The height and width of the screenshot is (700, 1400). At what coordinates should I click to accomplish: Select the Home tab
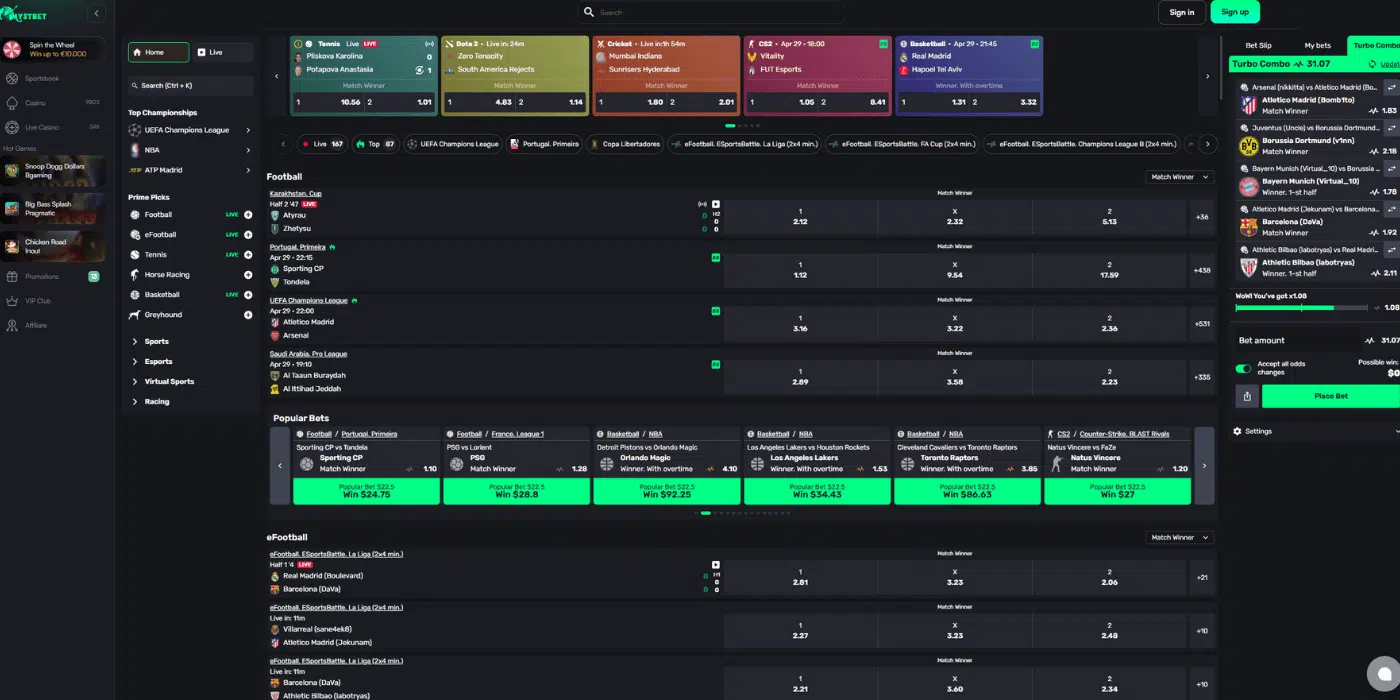coord(158,52)
